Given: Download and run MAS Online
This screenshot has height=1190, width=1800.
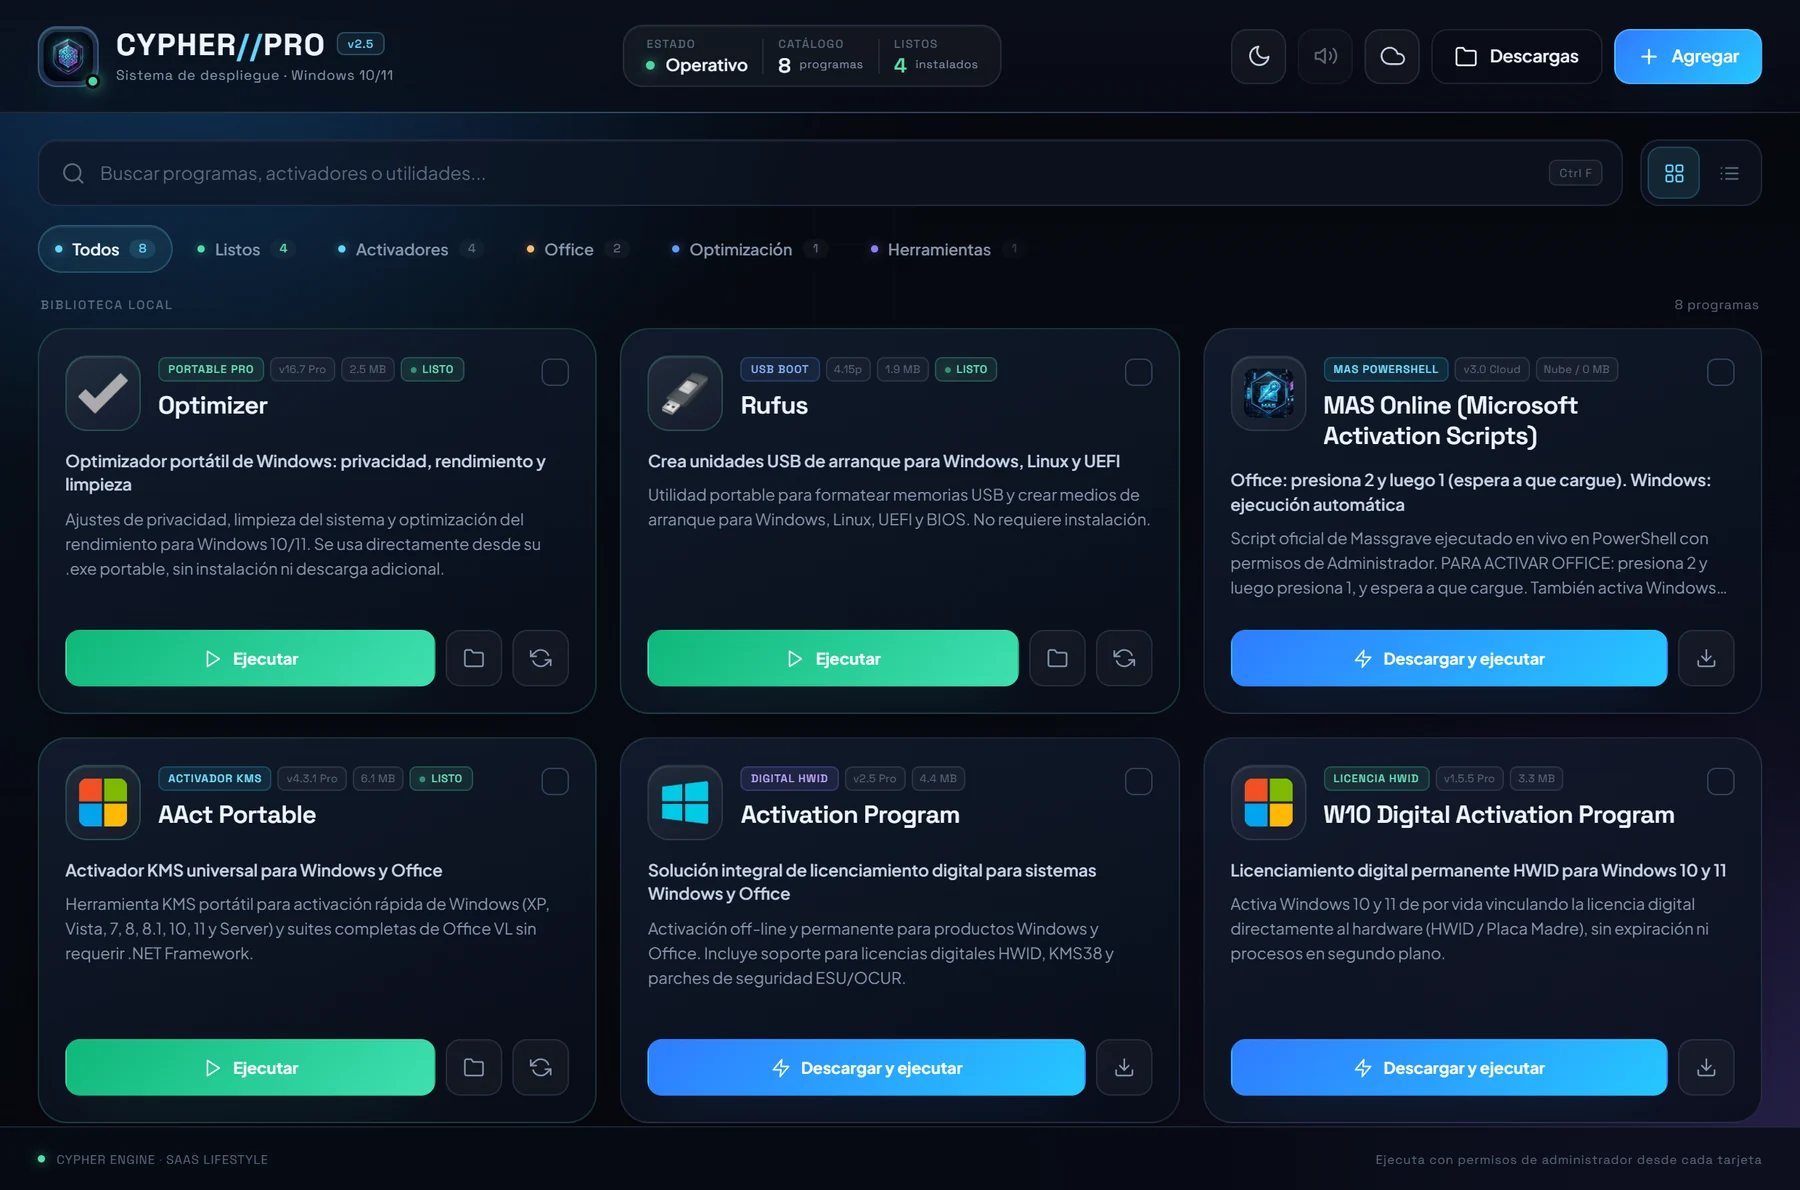Looking at the screenshot, I should point(1449,658).
